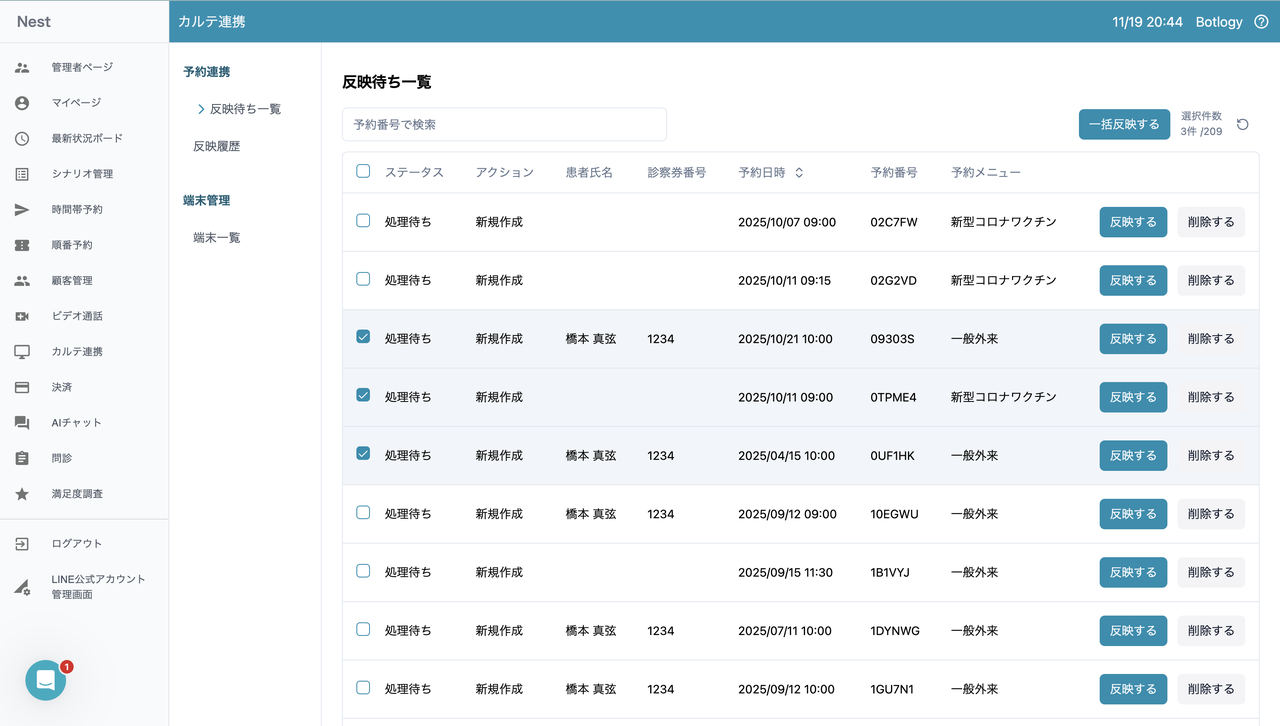Click the AIチャット chat bubble icon
This screenshot has width=1280, height=726.
coord(22,423)
